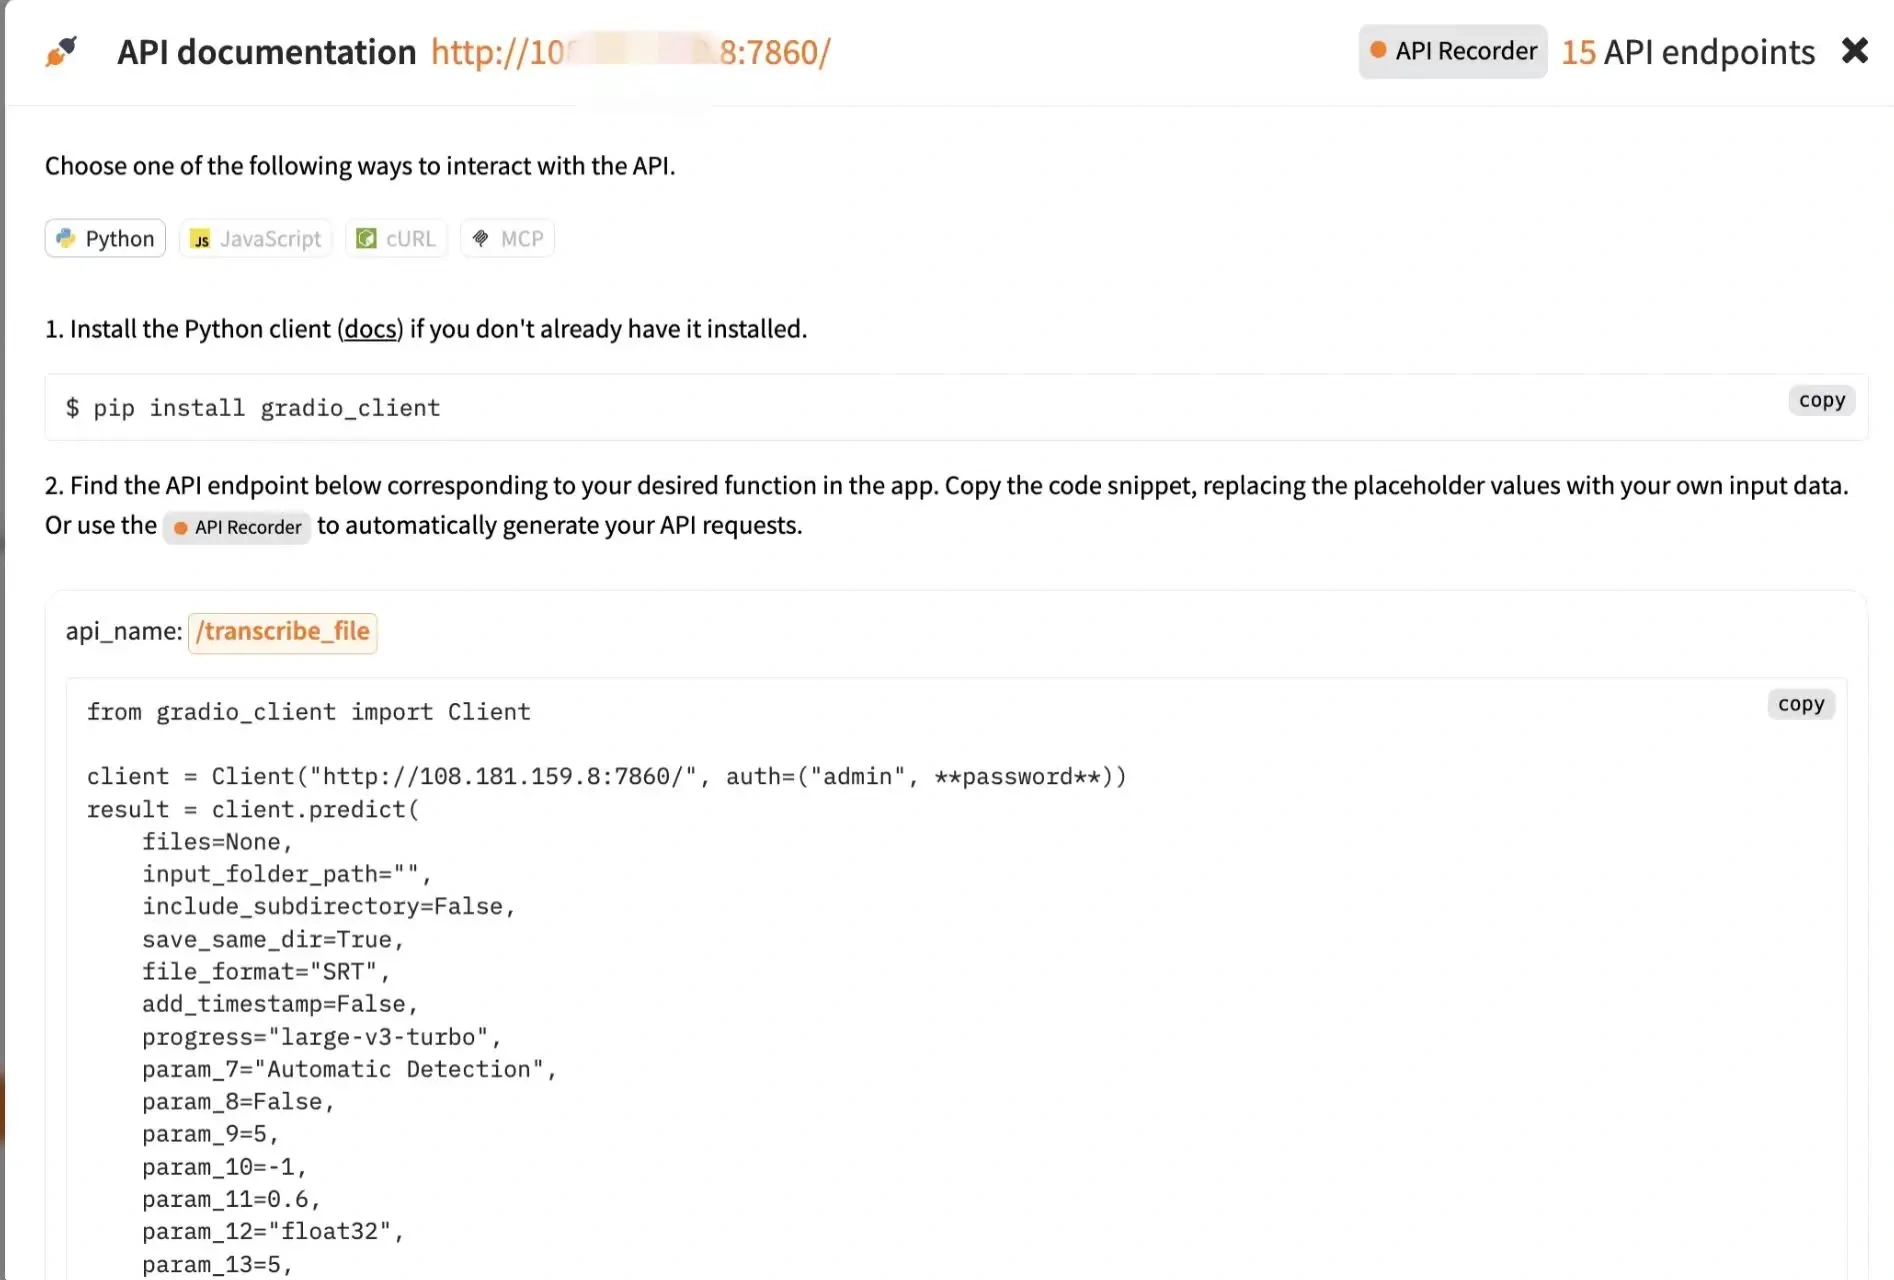The image size is (1894, 1280).
Task: Click the 15 API endpoints label
Action: tap(1688, 52)
